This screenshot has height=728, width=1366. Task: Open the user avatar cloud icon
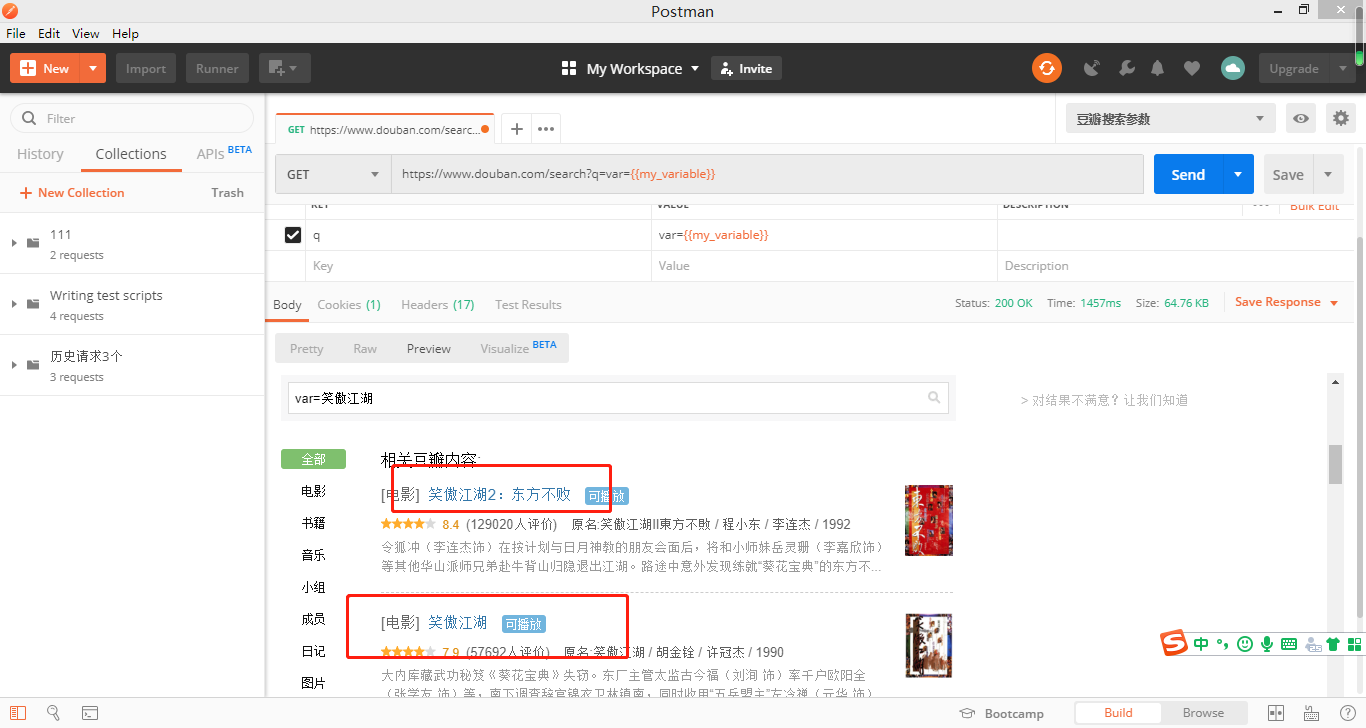1233,68
